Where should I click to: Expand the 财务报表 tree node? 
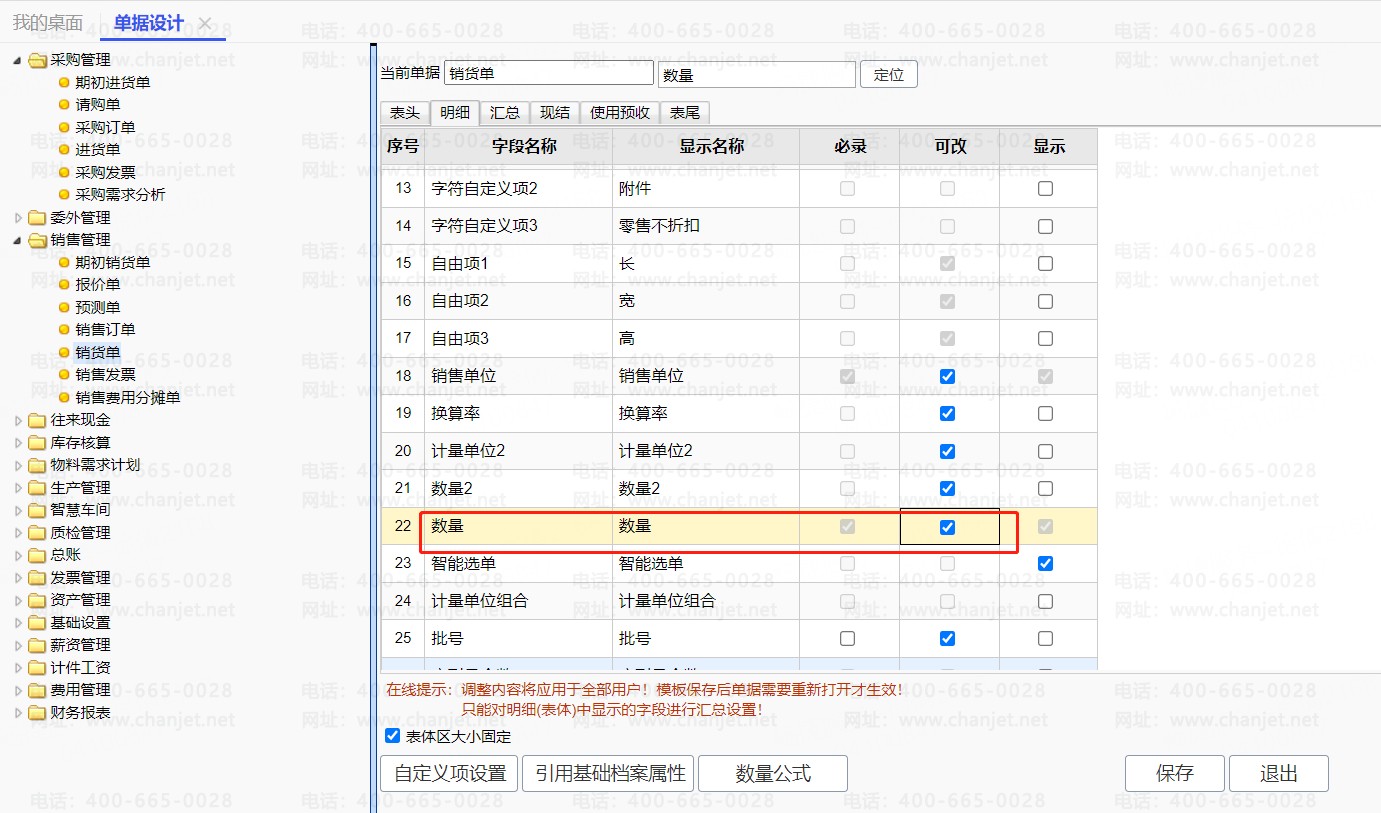pos(17,713)
